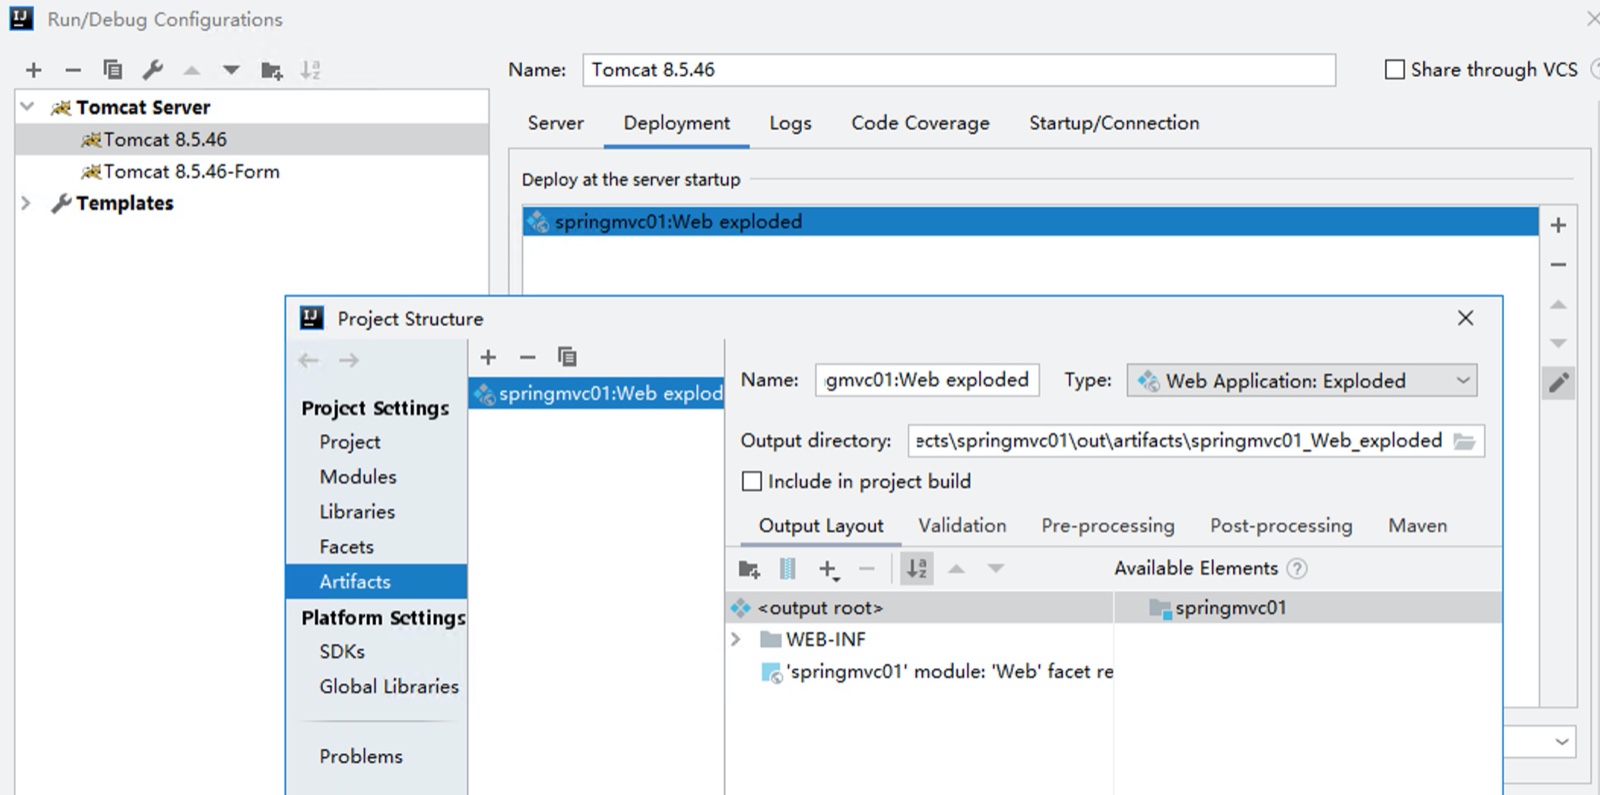The image size is (1600, 795).
Task: Create new folder in configurations toolbar
Action: 271,70
